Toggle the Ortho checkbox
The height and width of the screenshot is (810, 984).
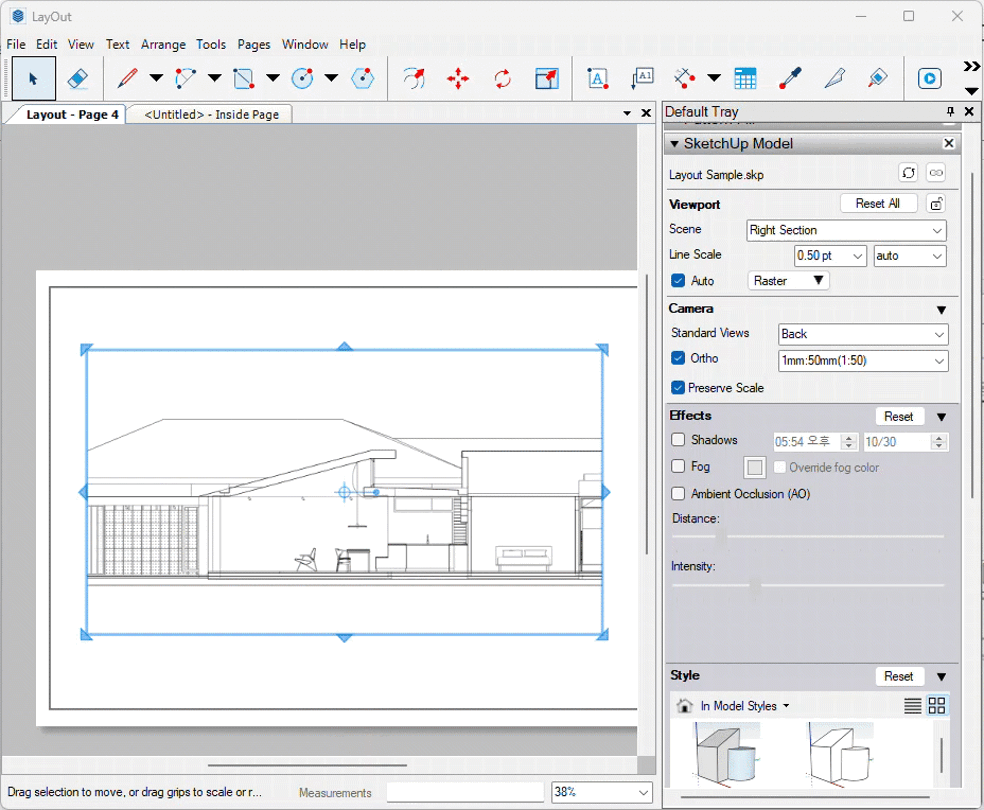[x=678, y=358]
